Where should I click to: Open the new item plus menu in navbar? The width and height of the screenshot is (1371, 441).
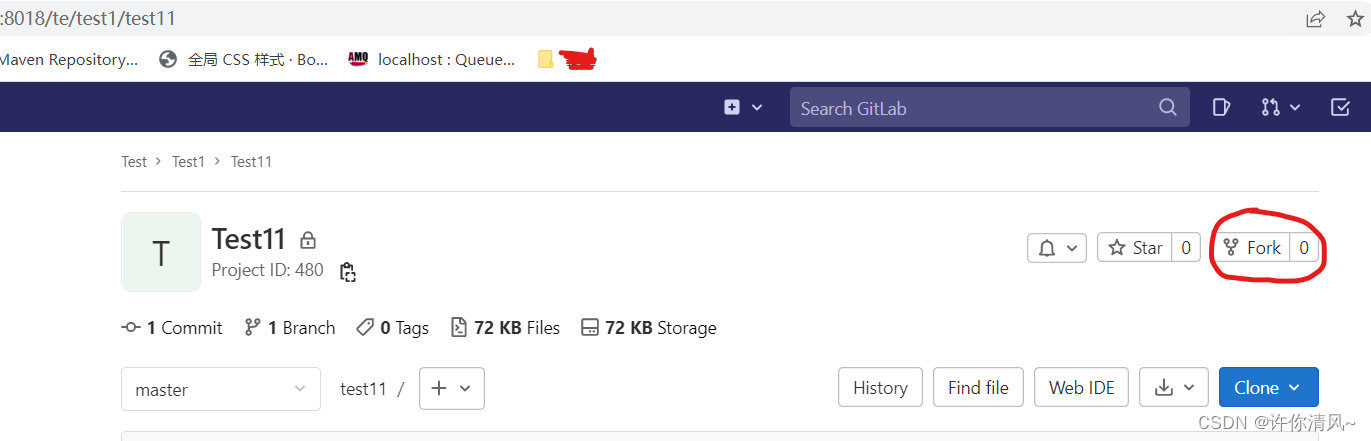743,107
